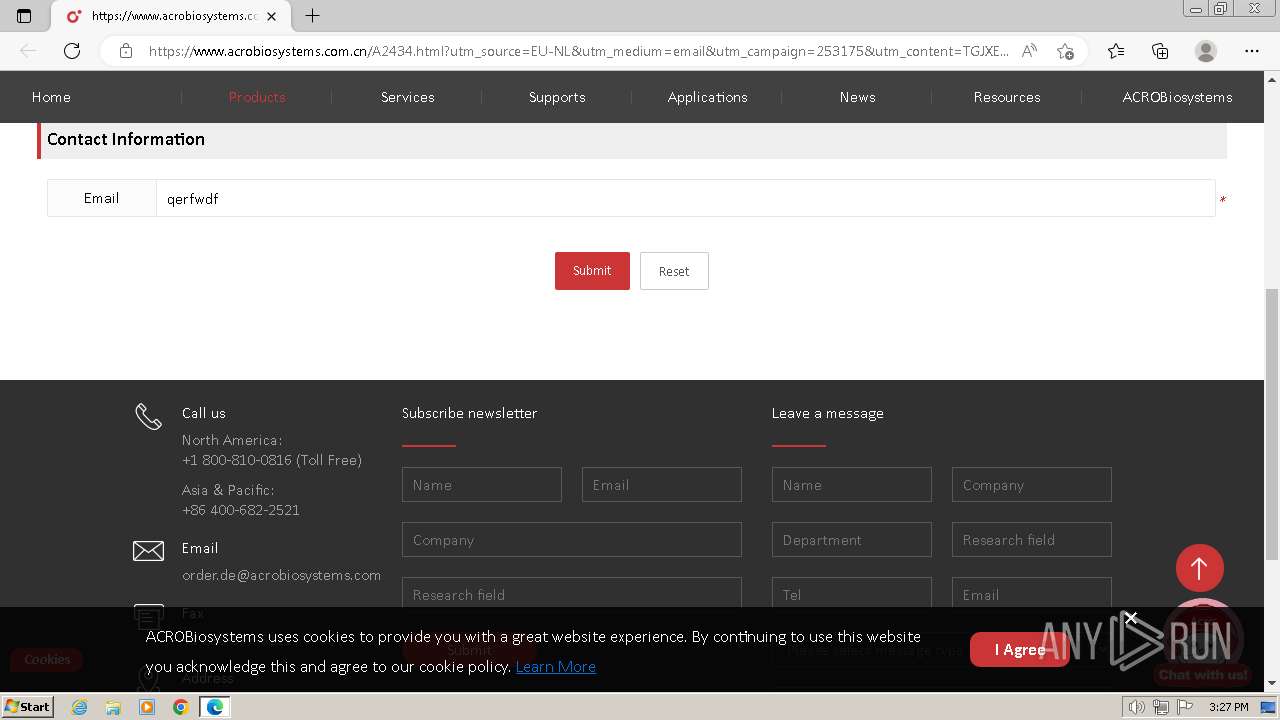Click the order.de@acrobiosystems.com email address
This screenshot has height=720, width=1280.
(x=281, y=575)
